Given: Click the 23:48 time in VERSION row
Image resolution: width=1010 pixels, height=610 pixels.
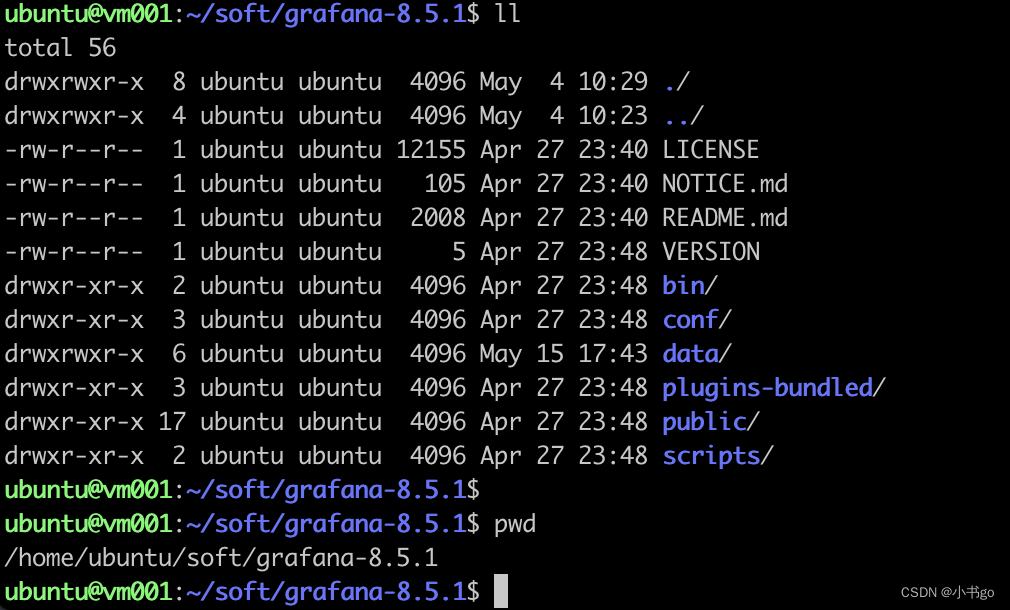Looking at the screenshot, I should (x=613, y=251).
